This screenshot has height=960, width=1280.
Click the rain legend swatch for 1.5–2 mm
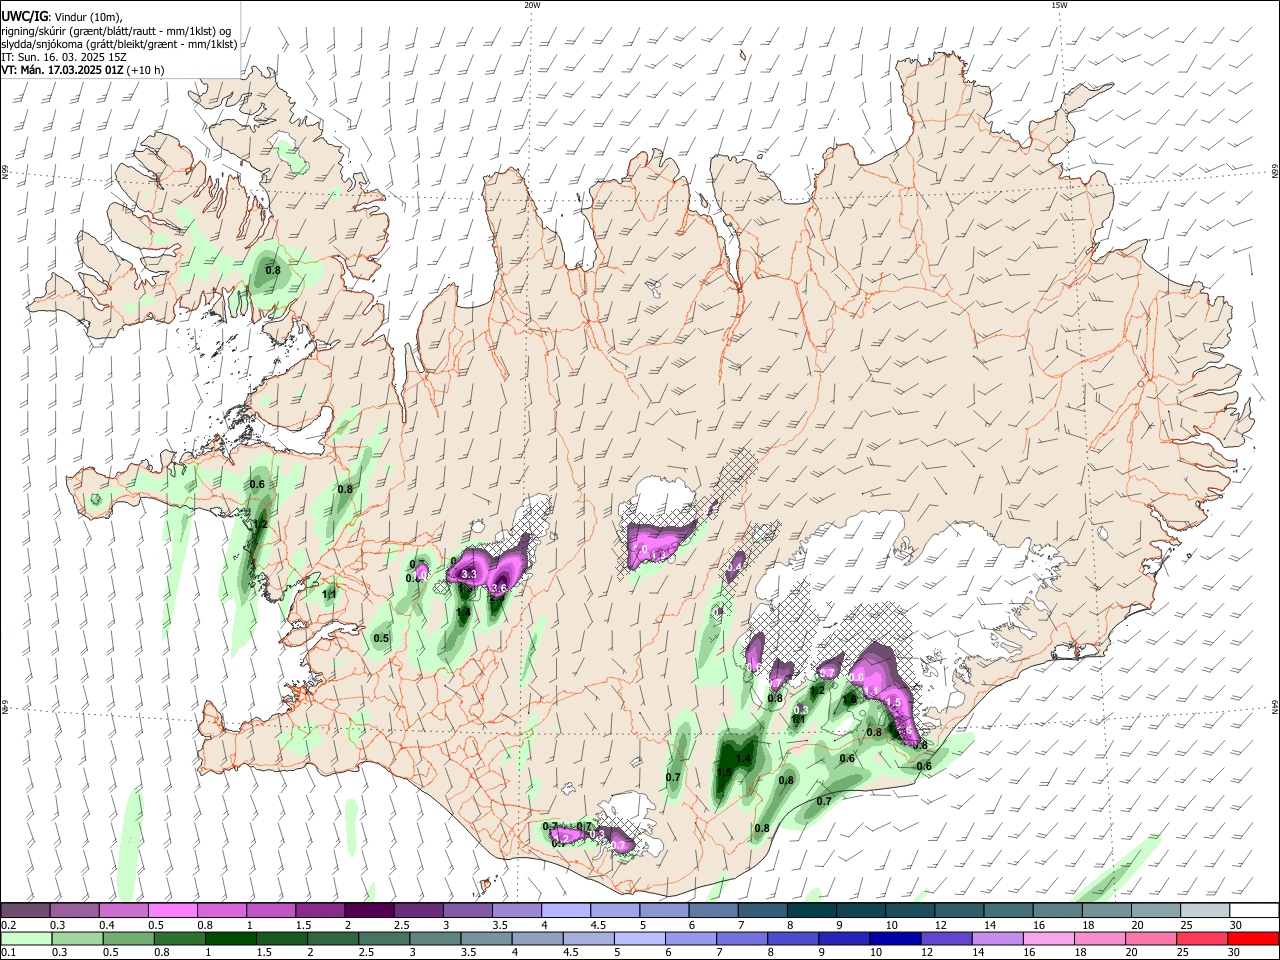pyautogui.click(x=281, y=938)
